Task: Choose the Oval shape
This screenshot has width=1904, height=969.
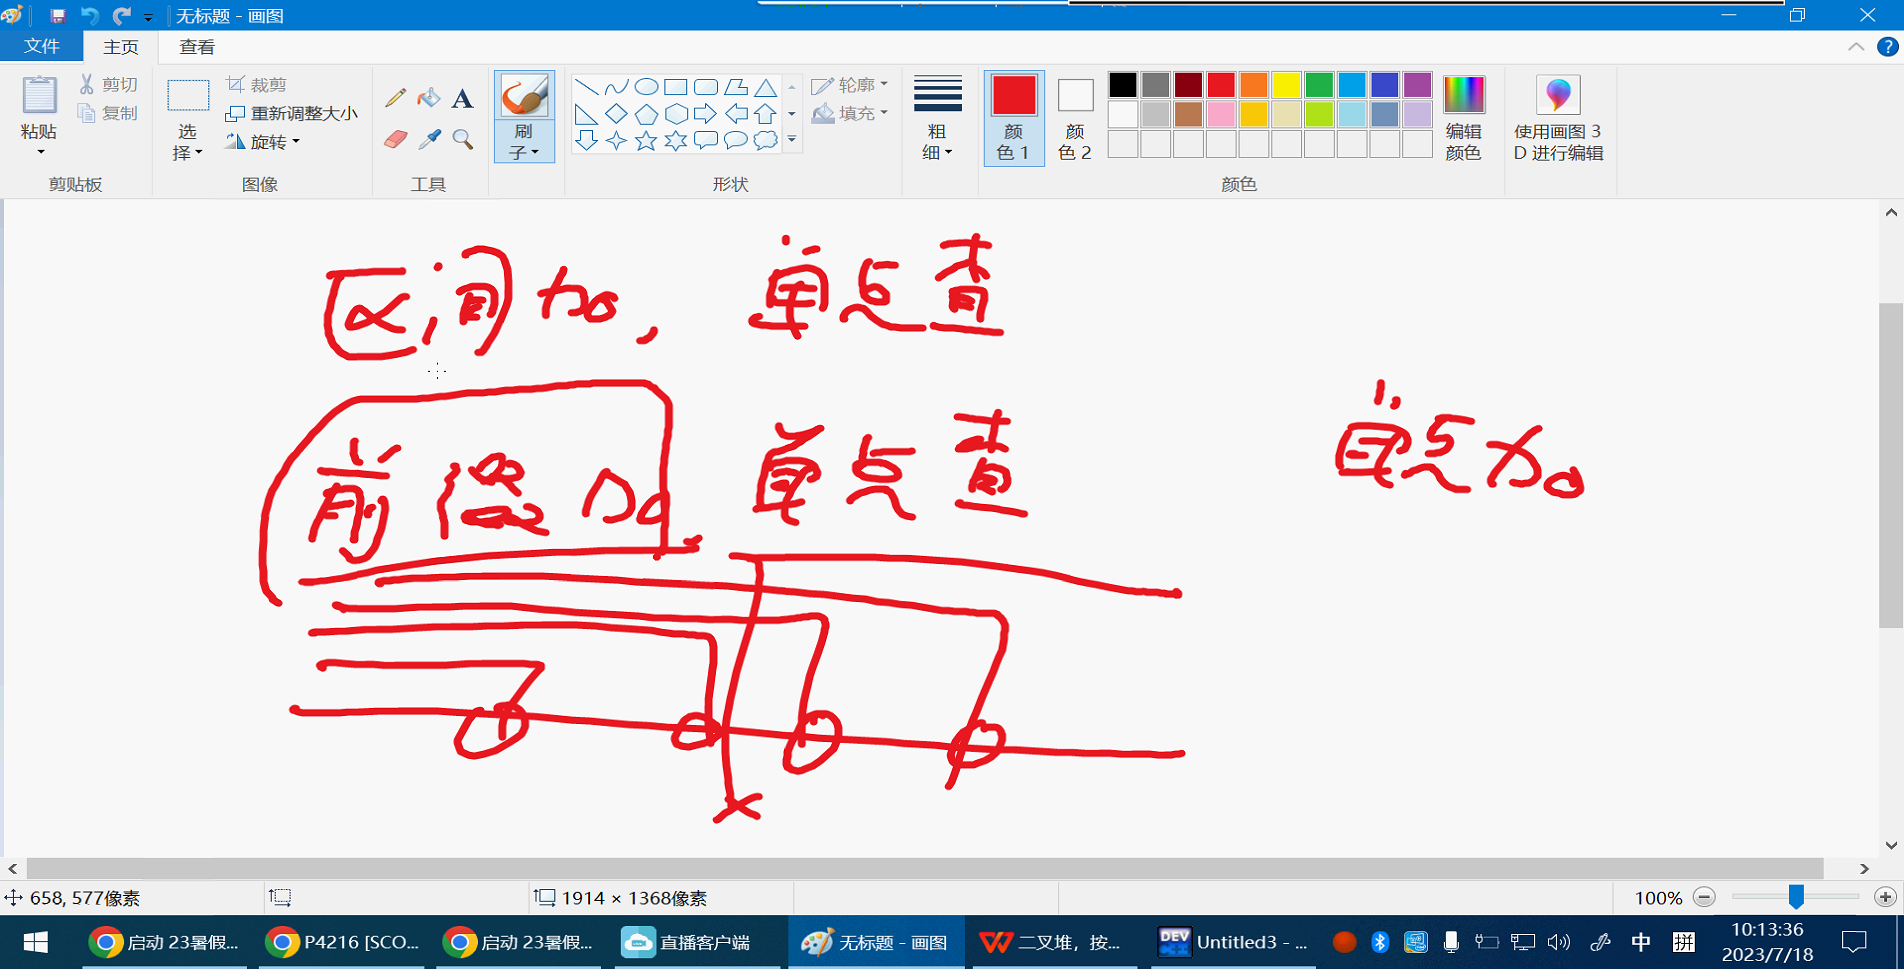Action: [x=647, y=87]
